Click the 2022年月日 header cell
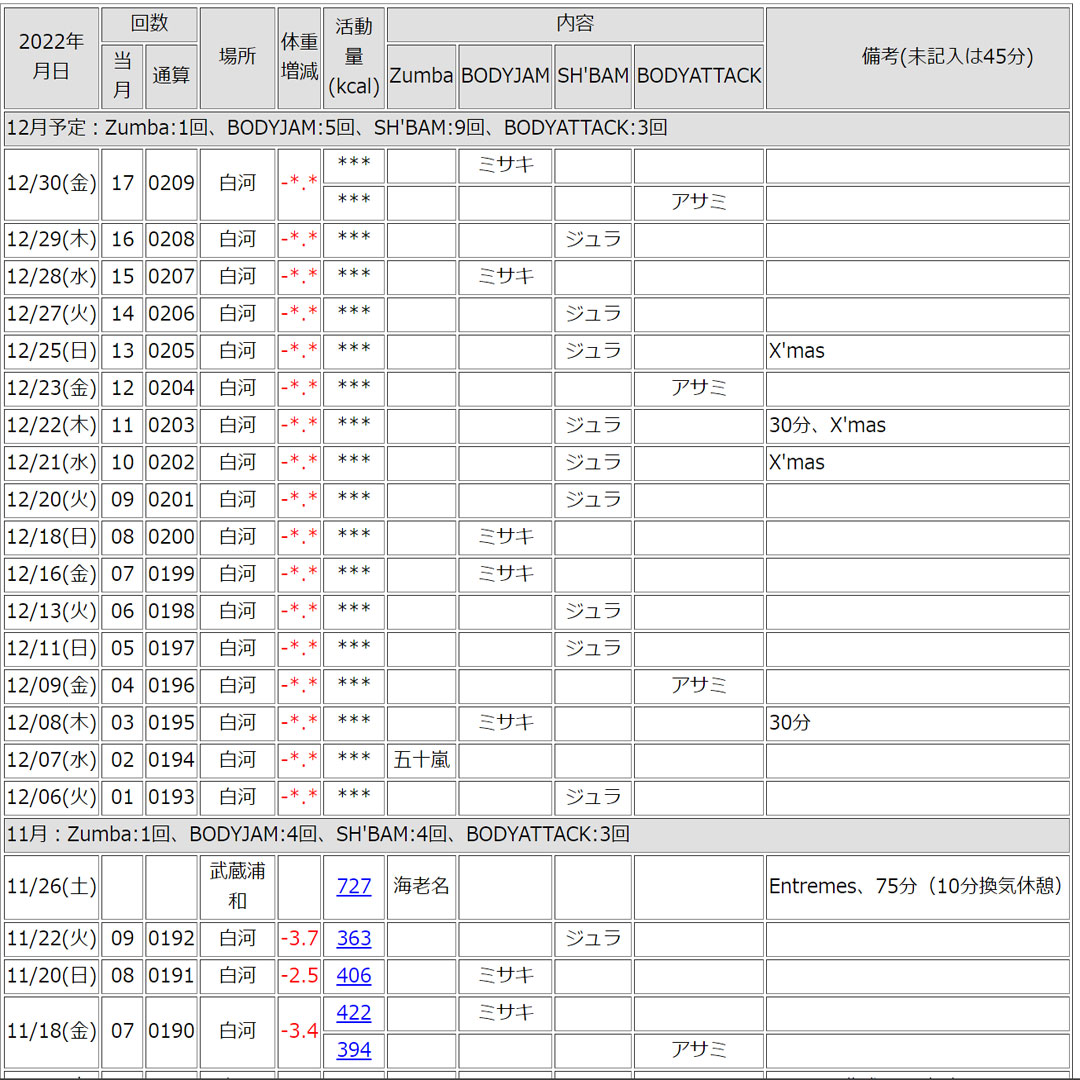Screen dimensions: 1080x1080 tap(52, 58)
